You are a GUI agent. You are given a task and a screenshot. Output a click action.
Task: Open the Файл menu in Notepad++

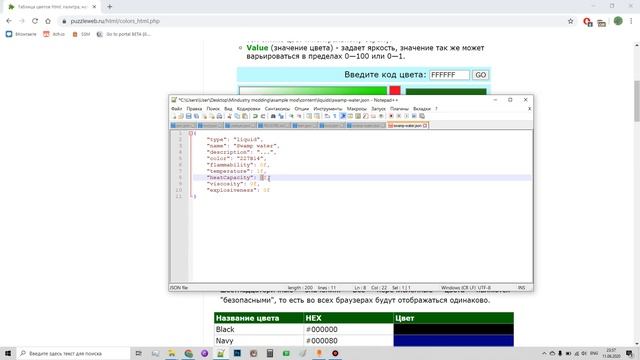pos(176,109)
